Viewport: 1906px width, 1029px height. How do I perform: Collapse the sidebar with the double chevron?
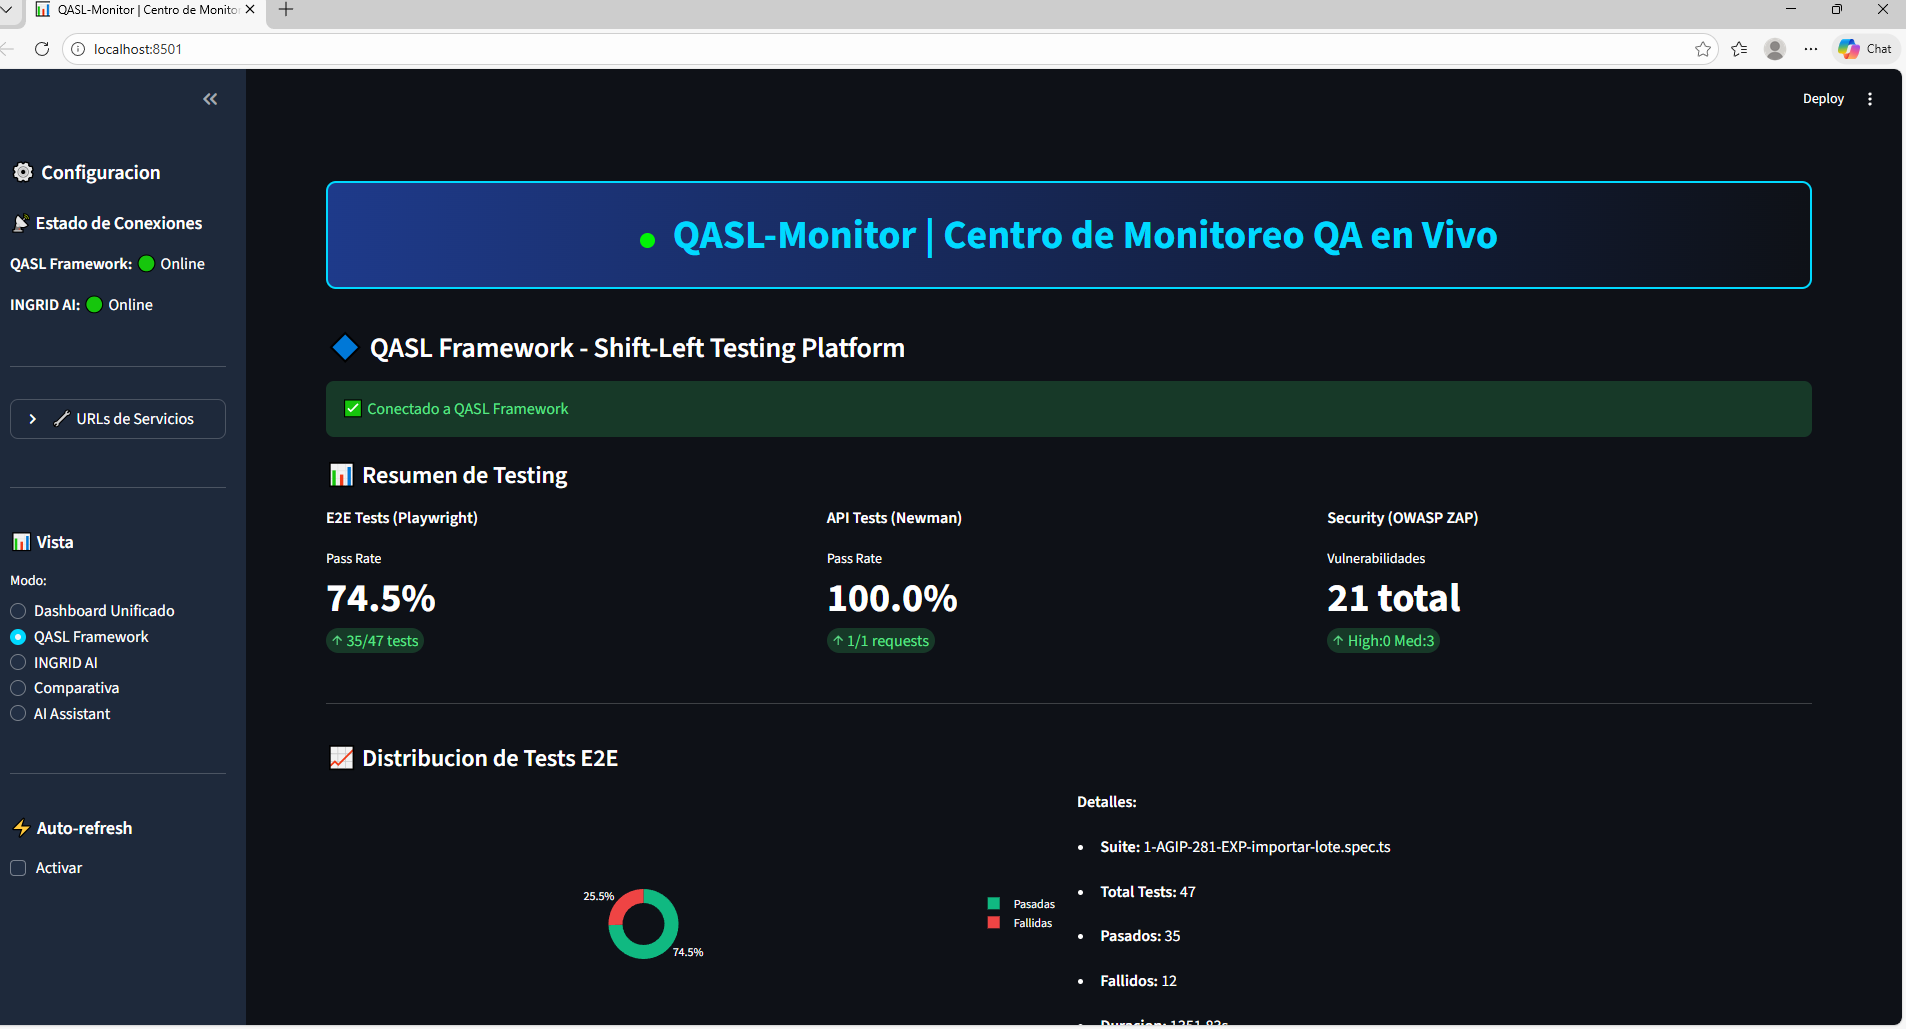click(210, 98)
